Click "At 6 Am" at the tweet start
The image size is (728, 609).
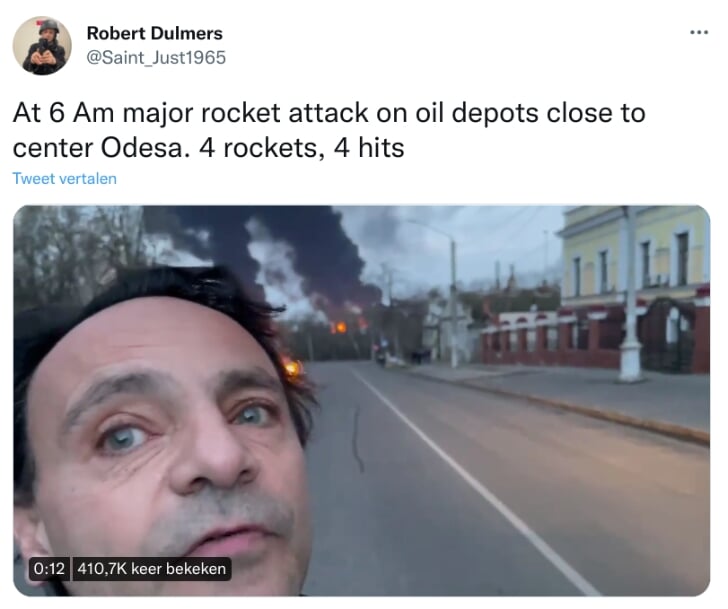[x=63, y=113]
